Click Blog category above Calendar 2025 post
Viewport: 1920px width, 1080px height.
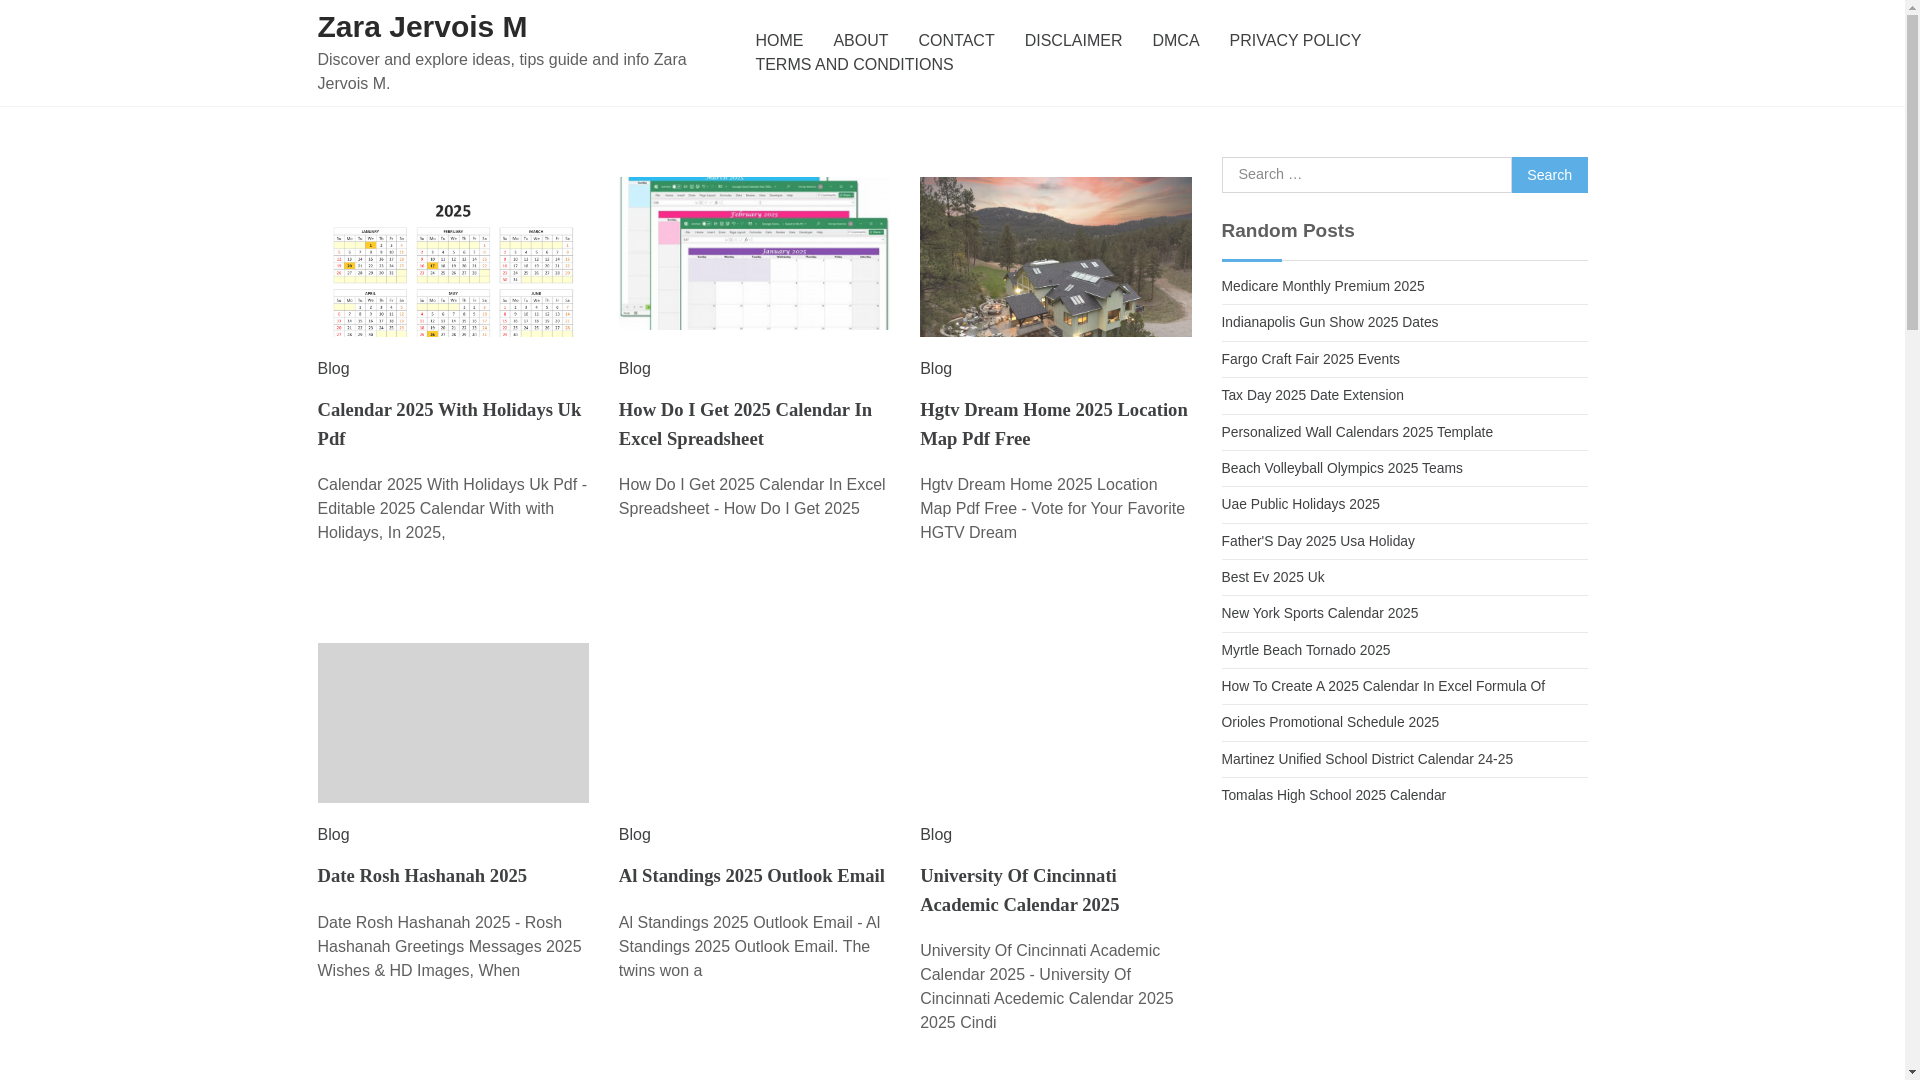coord(334,369)
